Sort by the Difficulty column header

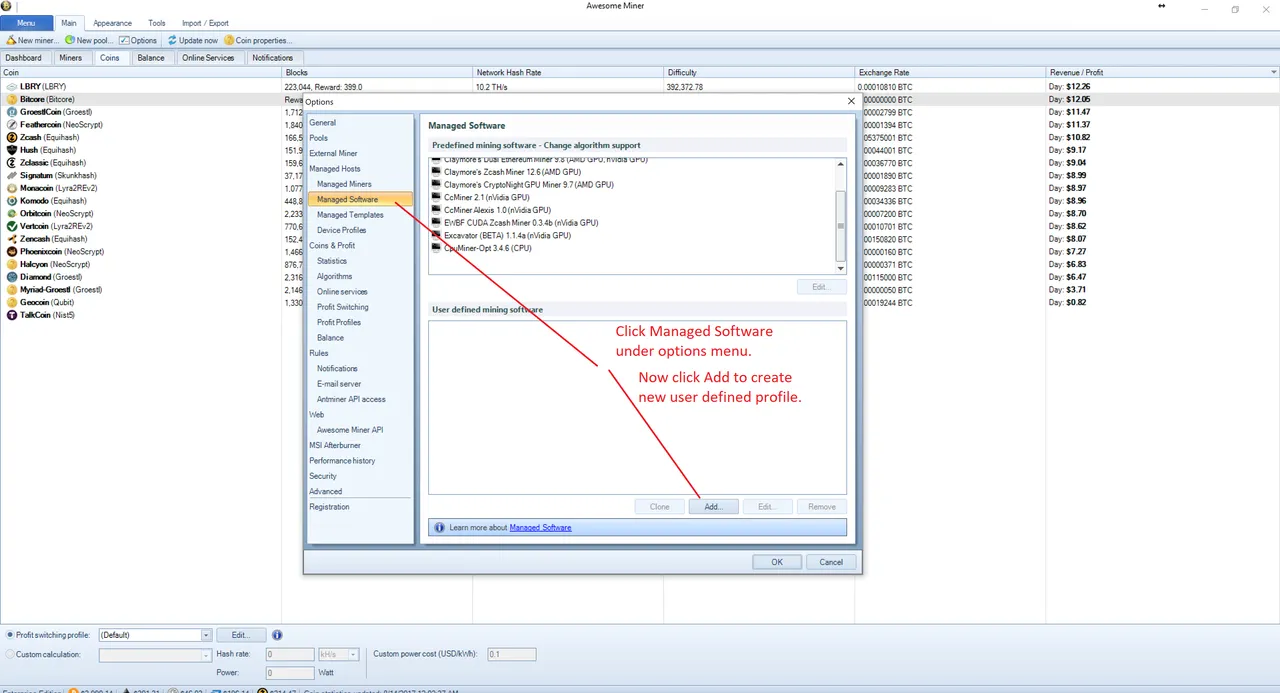(x=759, y=73)
